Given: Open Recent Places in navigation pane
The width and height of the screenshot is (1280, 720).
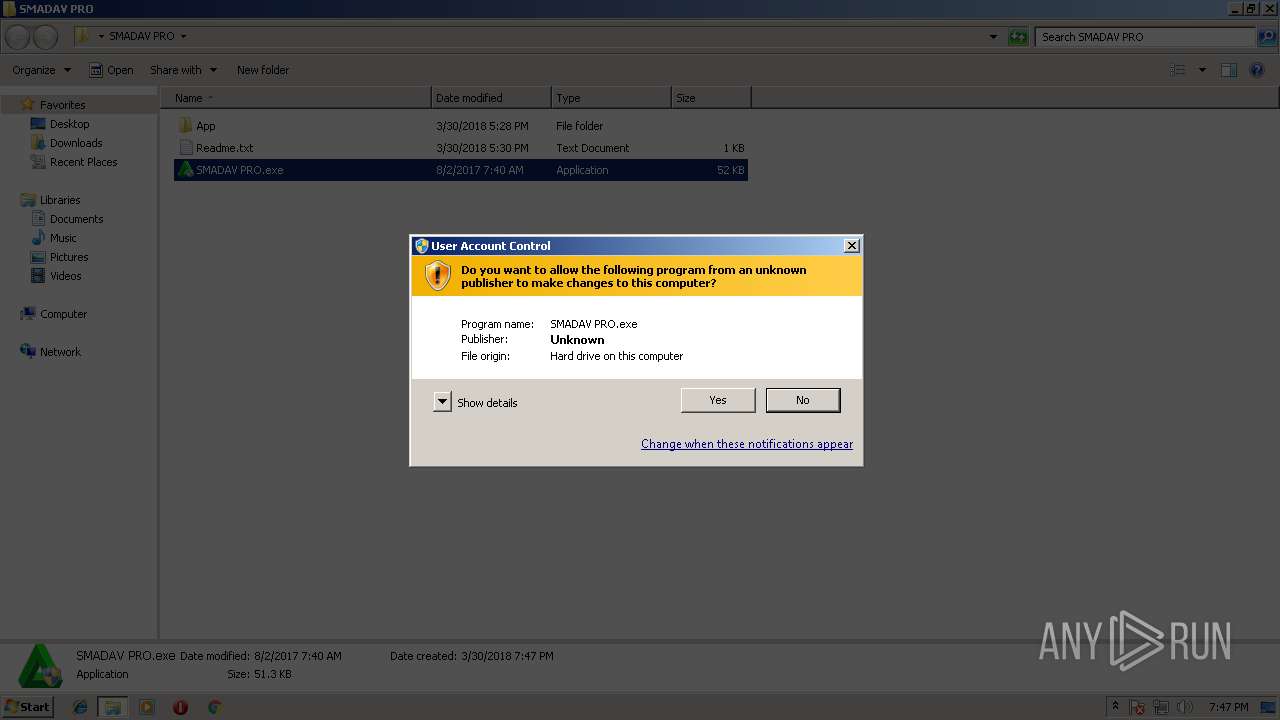Looking at the screenshot, I should 83,162.
